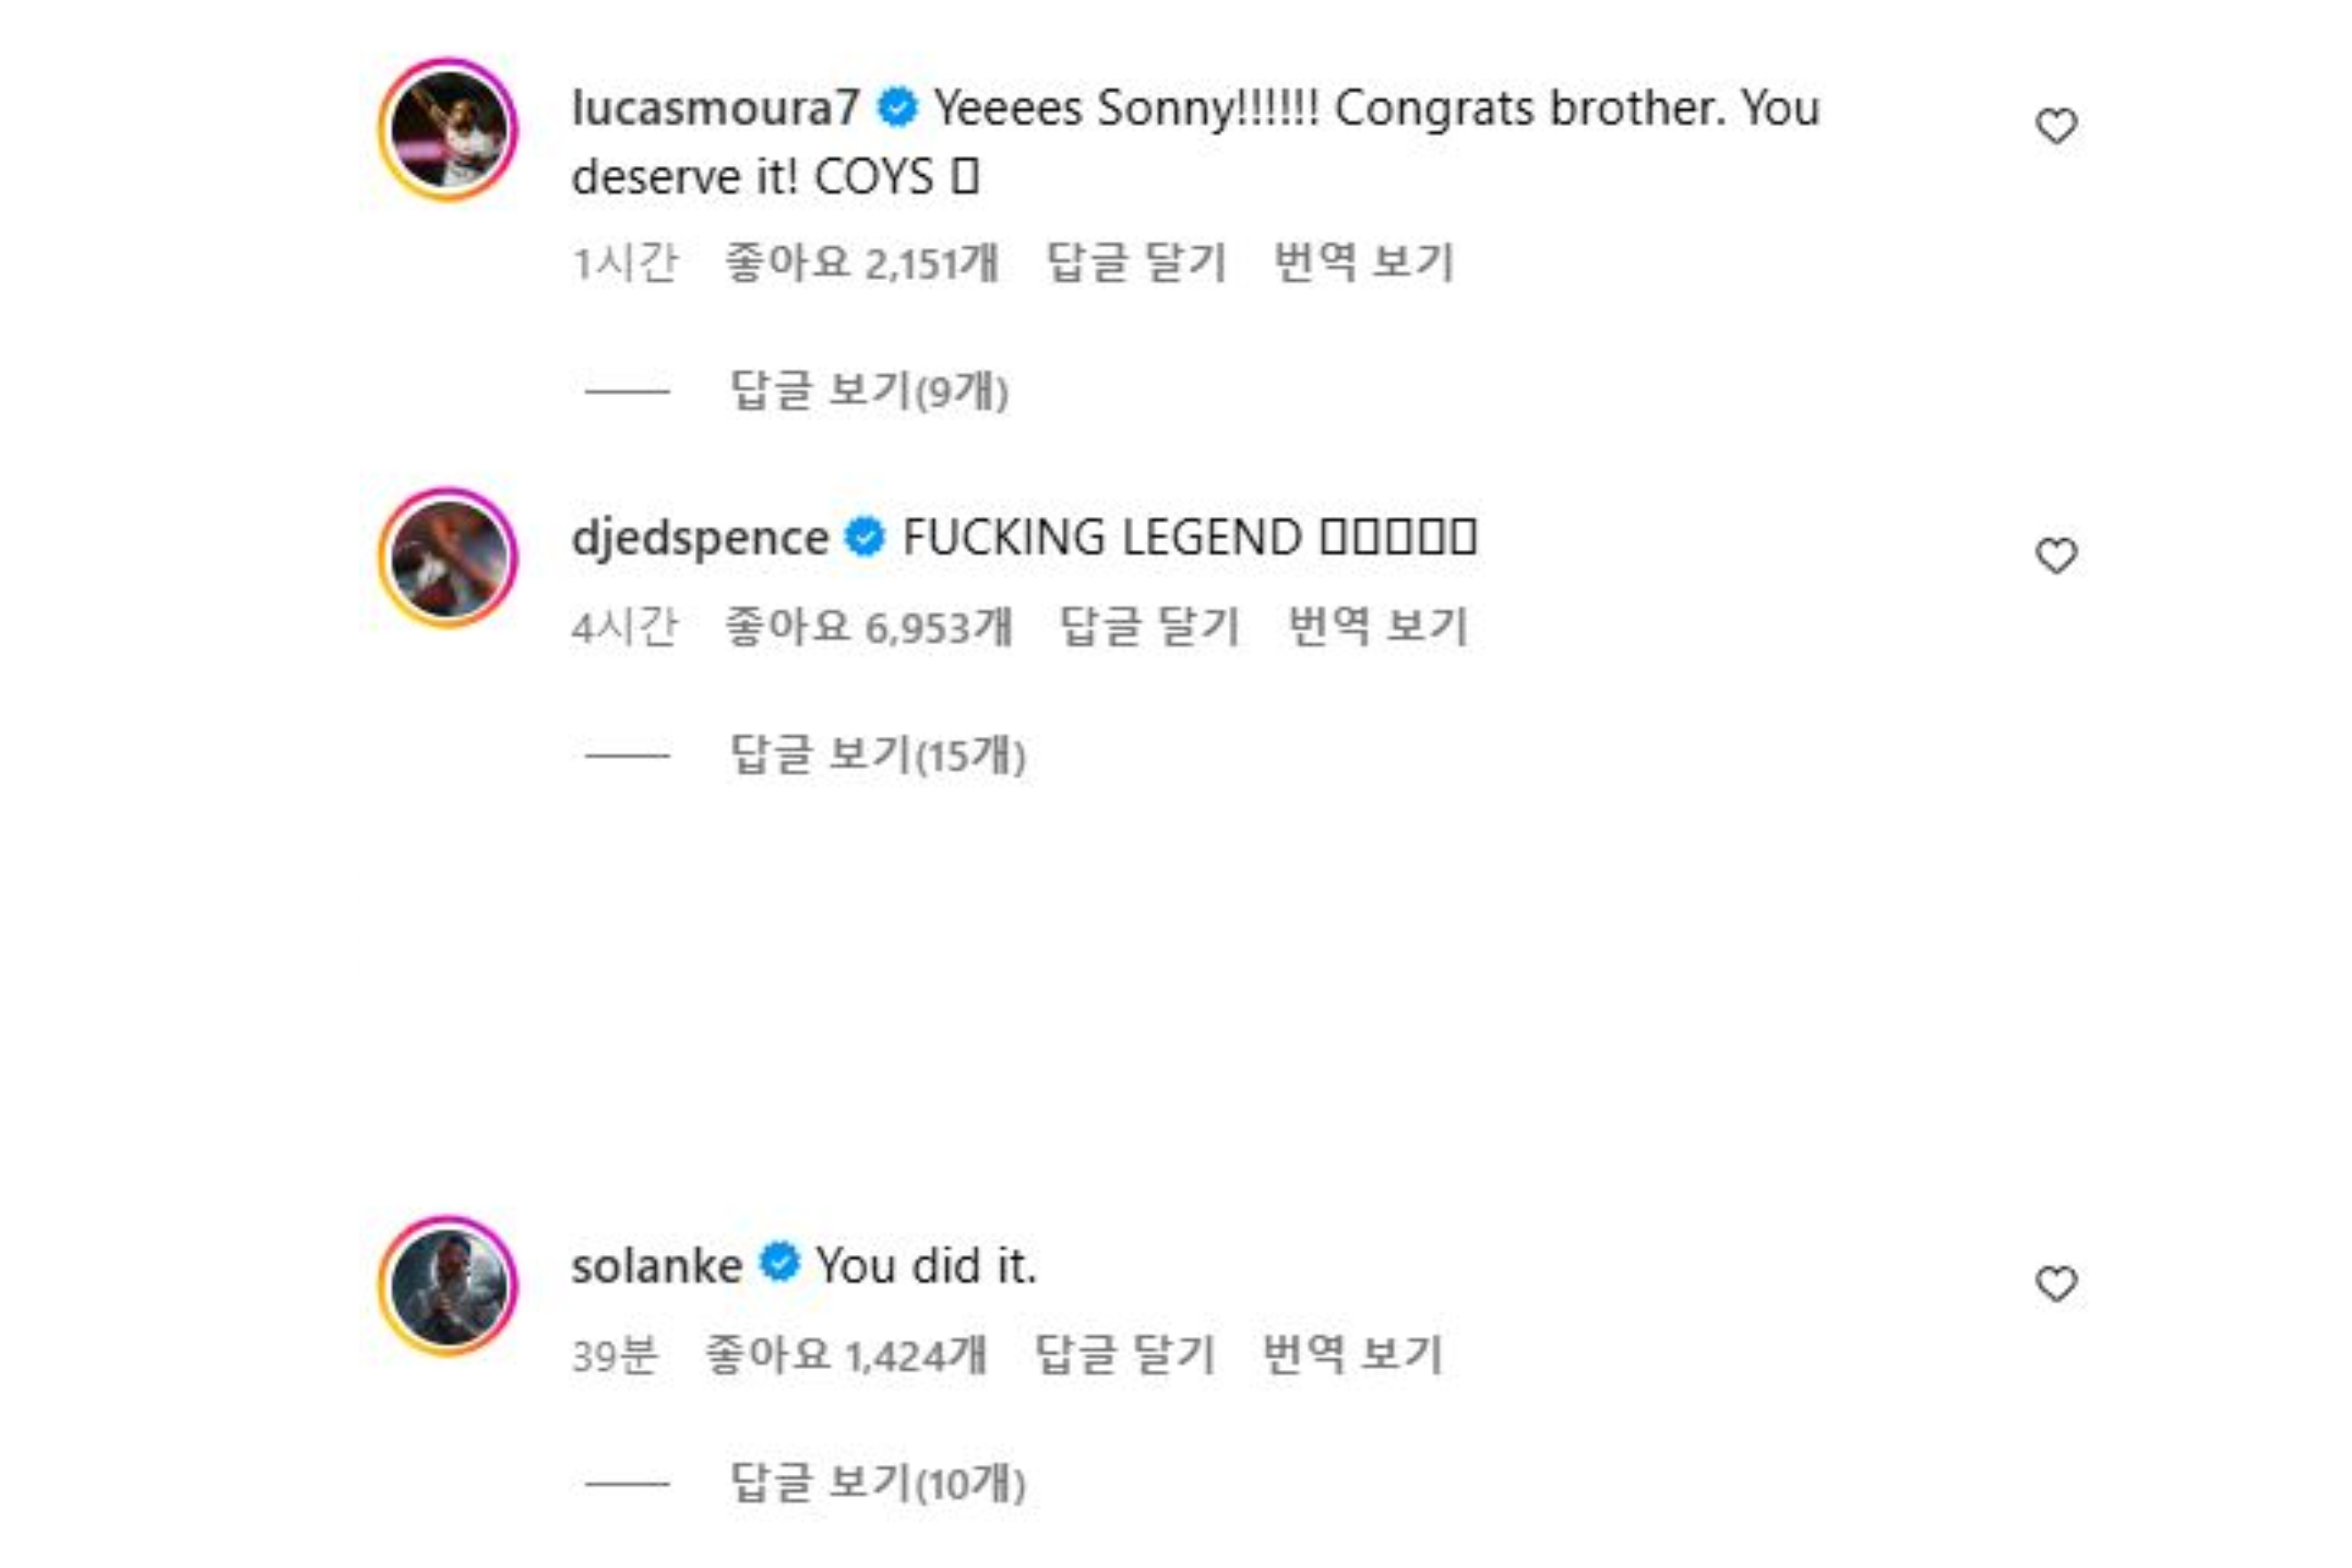Click the lucasmoura7 username
The height and width of the screenshot is (1568, 2352).
click(x=715, y=108)
